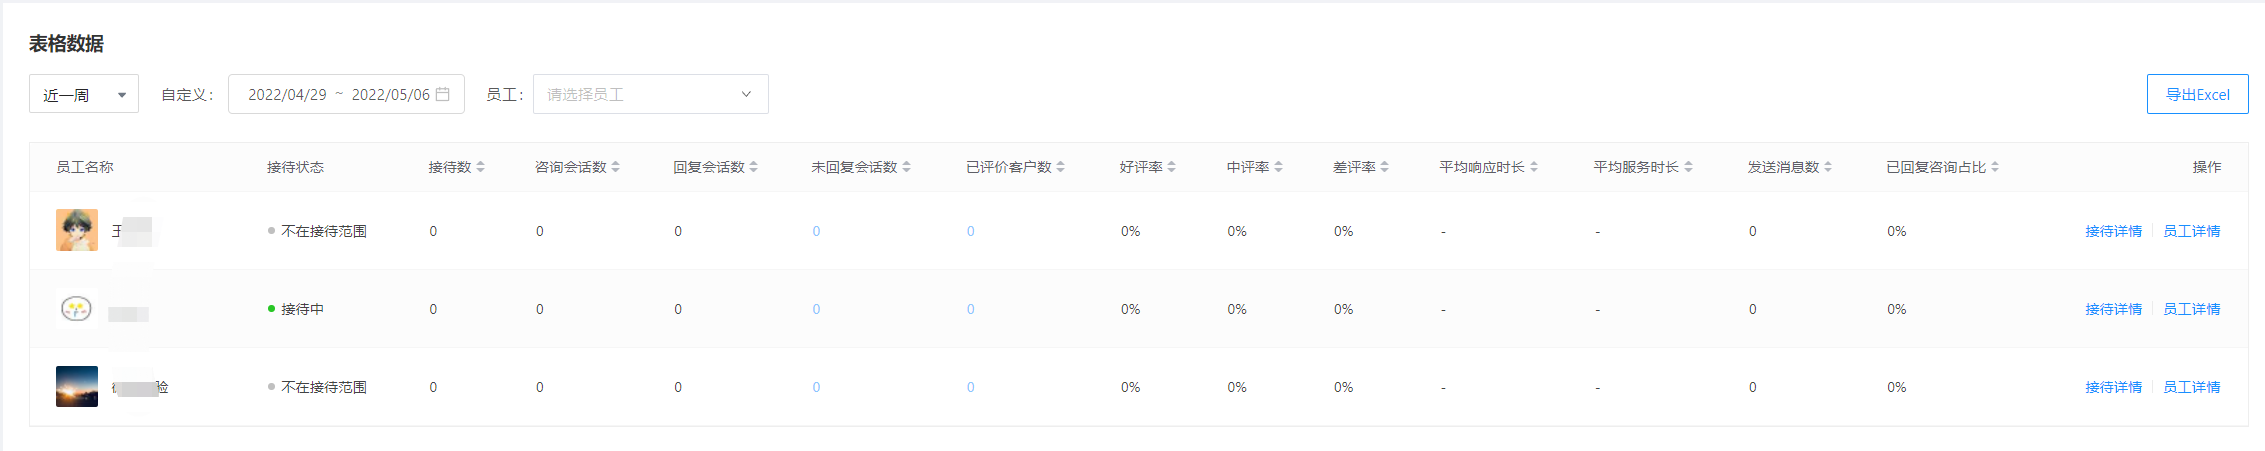Click calendar icon in date range
Image resolution: width=2265 pixels, height=451 pixels.
443,94
